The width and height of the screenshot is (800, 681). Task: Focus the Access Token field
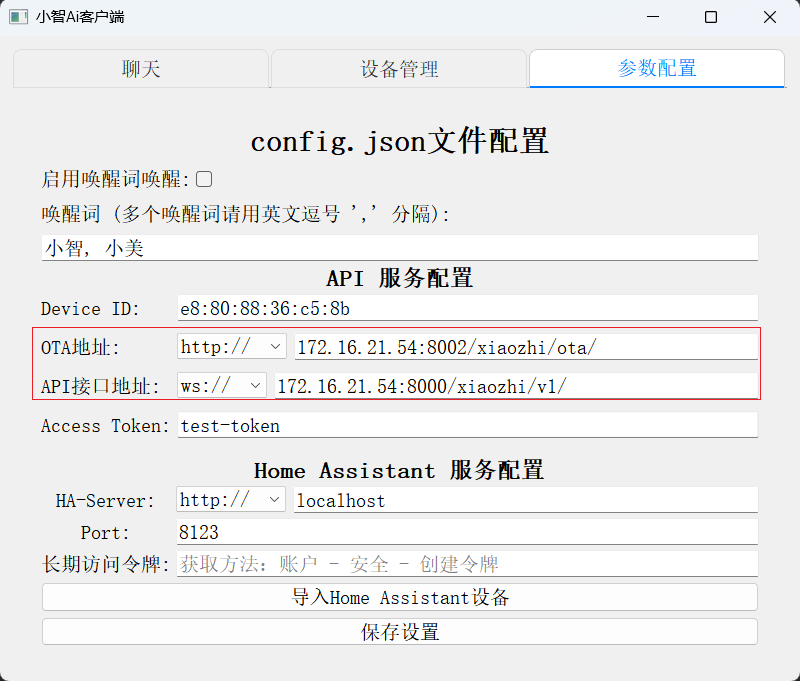pyautogui.click(x=468, y=425)
